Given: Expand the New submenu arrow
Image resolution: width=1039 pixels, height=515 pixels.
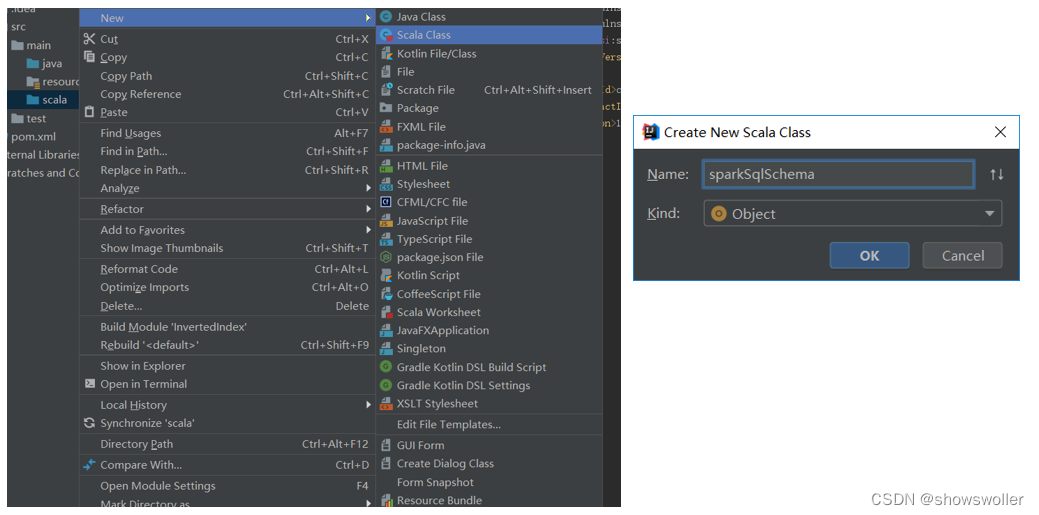Looking at the screenshot, I should 368,18.
